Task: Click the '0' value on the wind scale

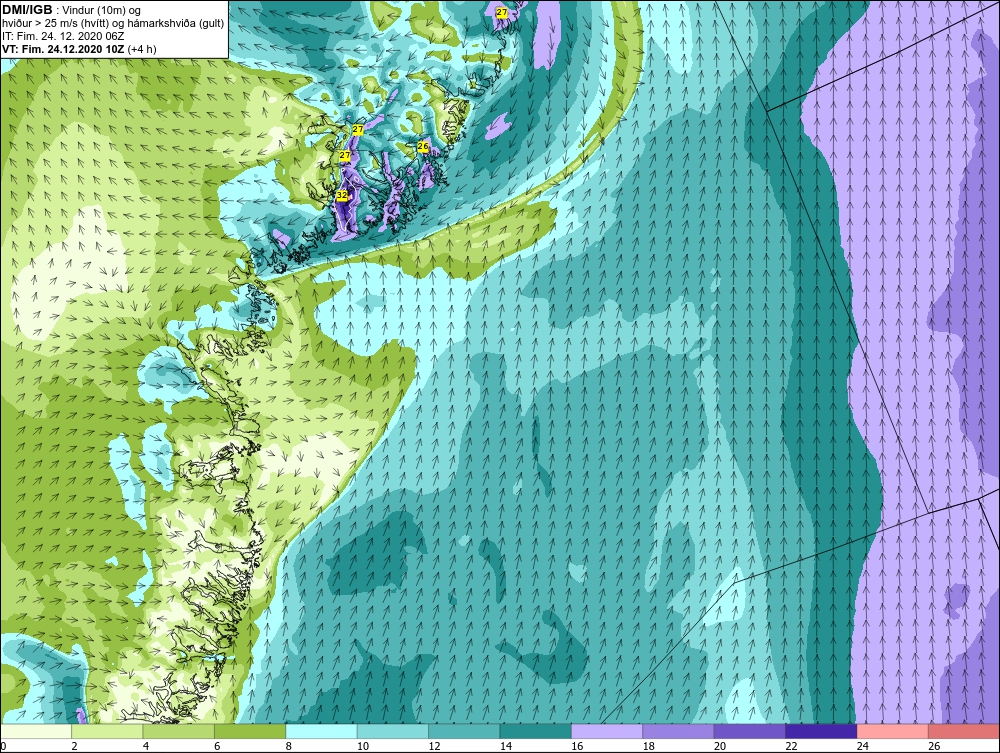Action: tap(3, 746)
